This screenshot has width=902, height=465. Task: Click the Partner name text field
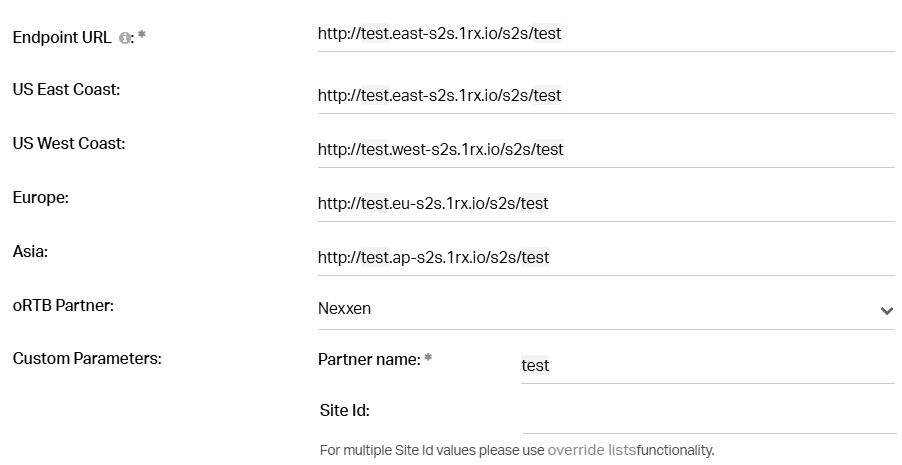707,366
